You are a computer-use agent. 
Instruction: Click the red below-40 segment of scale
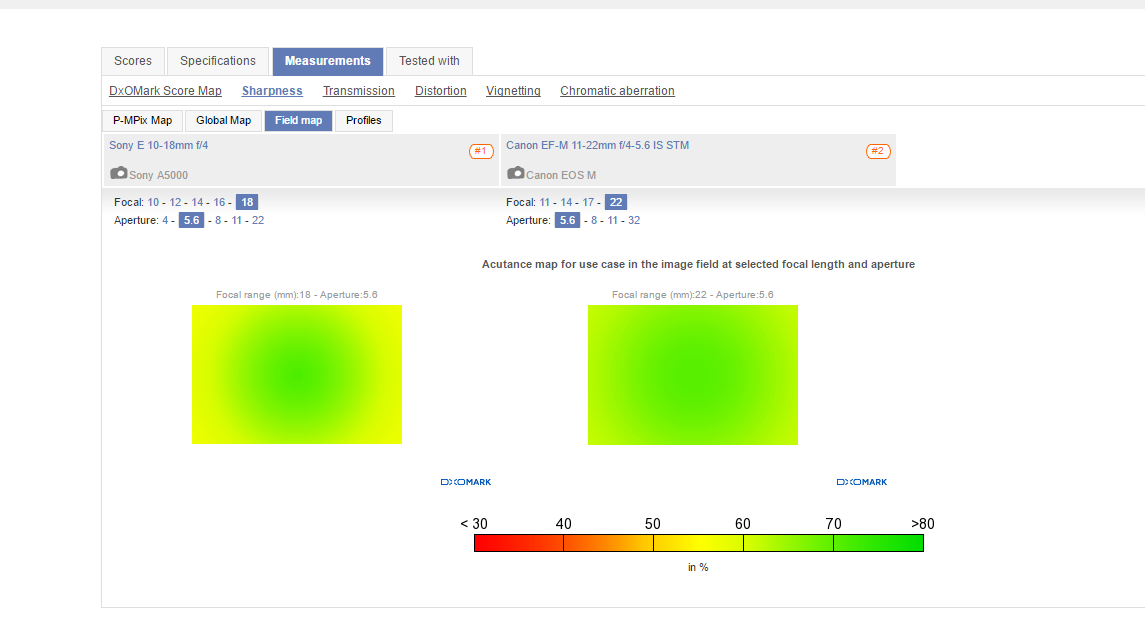[x=518, y=543]
